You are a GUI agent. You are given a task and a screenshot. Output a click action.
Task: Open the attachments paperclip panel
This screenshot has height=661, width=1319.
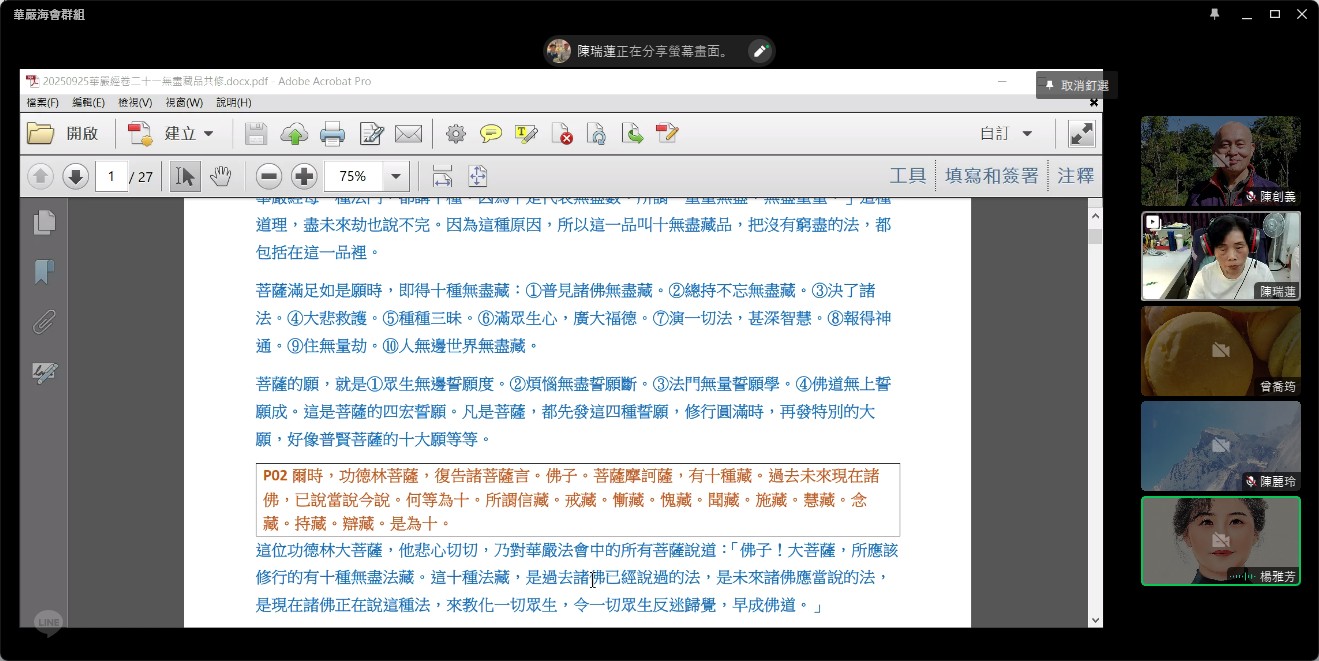[44, 322]
